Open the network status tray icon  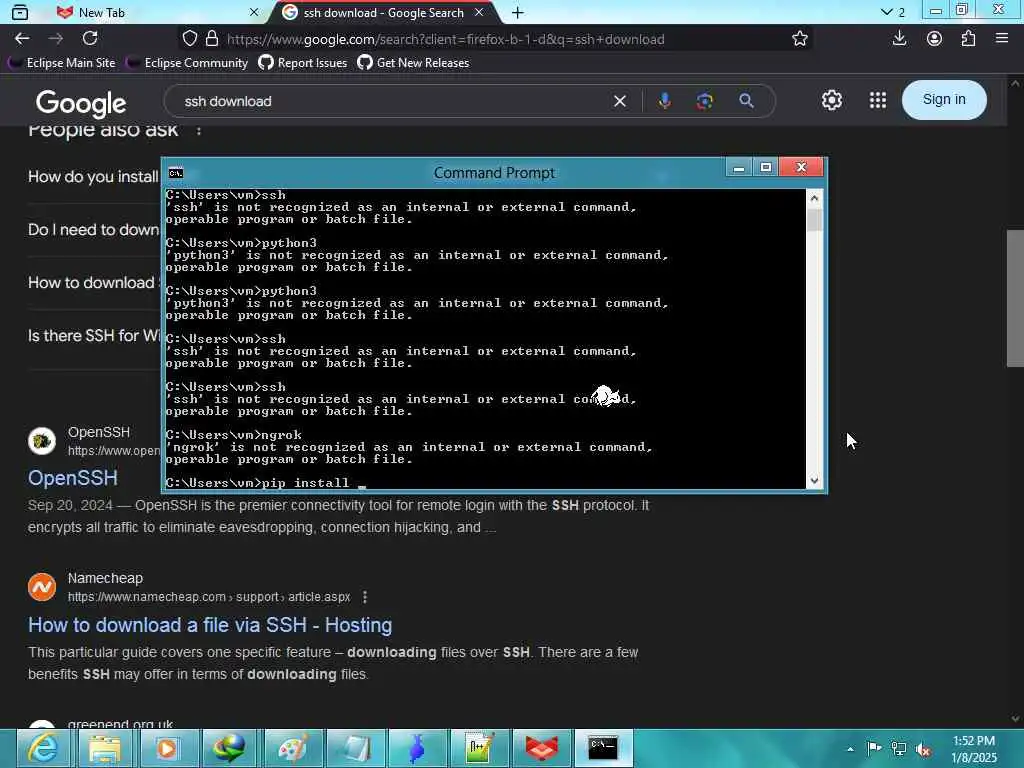(899, 749)
